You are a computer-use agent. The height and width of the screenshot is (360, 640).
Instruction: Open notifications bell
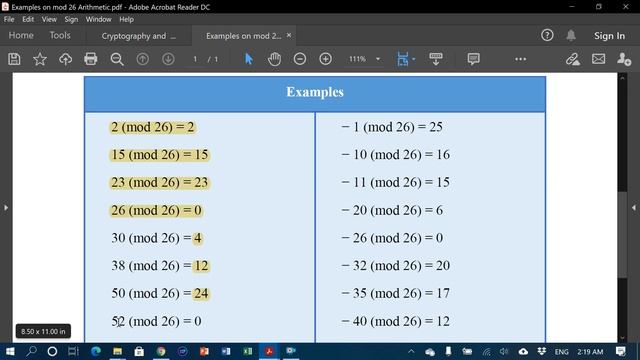pyautogui.click(x=571, y=36)
